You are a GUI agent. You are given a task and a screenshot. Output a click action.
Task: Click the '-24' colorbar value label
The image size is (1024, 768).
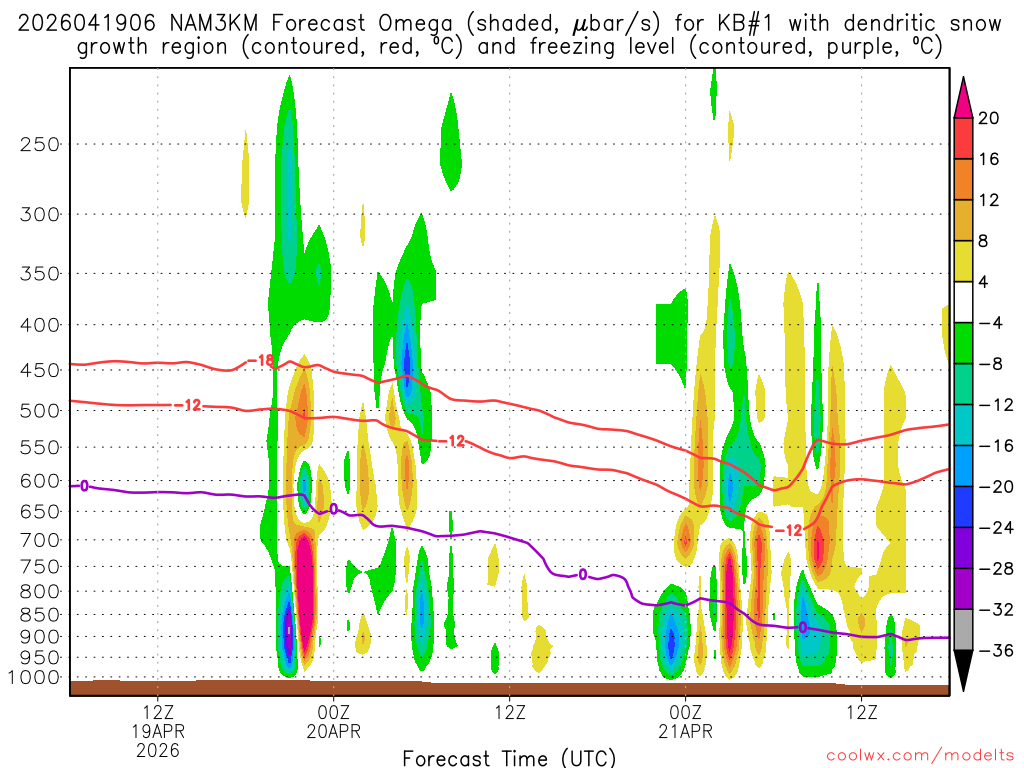pos(995,528)
